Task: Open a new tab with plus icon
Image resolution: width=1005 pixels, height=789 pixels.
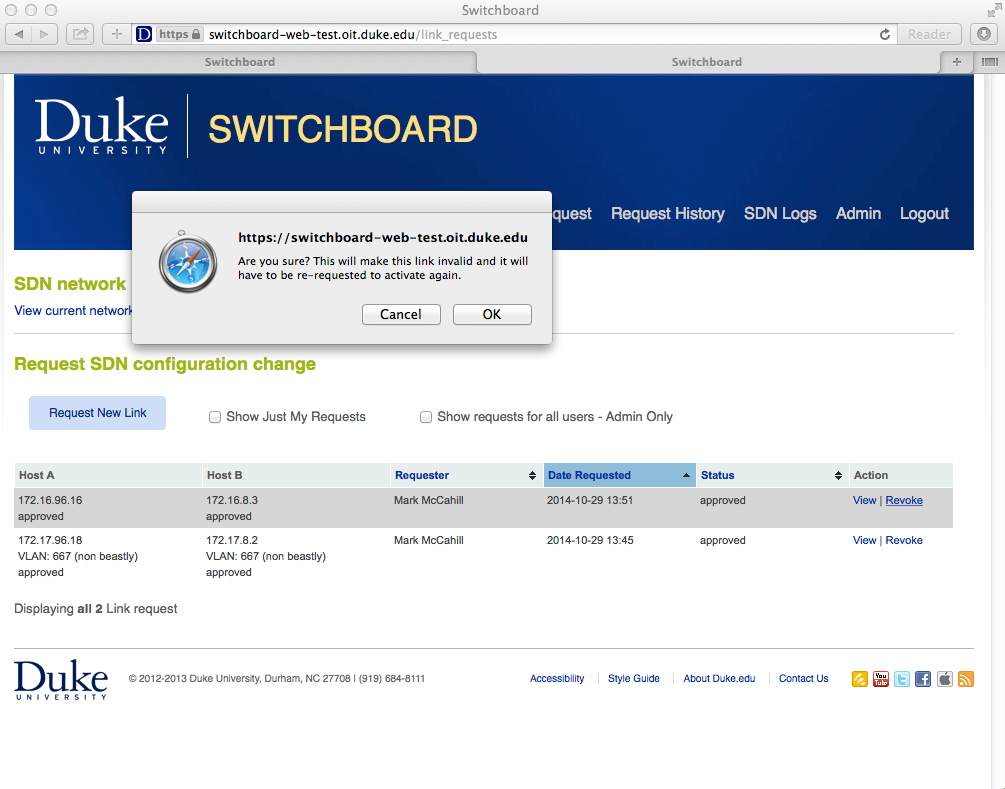Action: click(x=956, y=62)
